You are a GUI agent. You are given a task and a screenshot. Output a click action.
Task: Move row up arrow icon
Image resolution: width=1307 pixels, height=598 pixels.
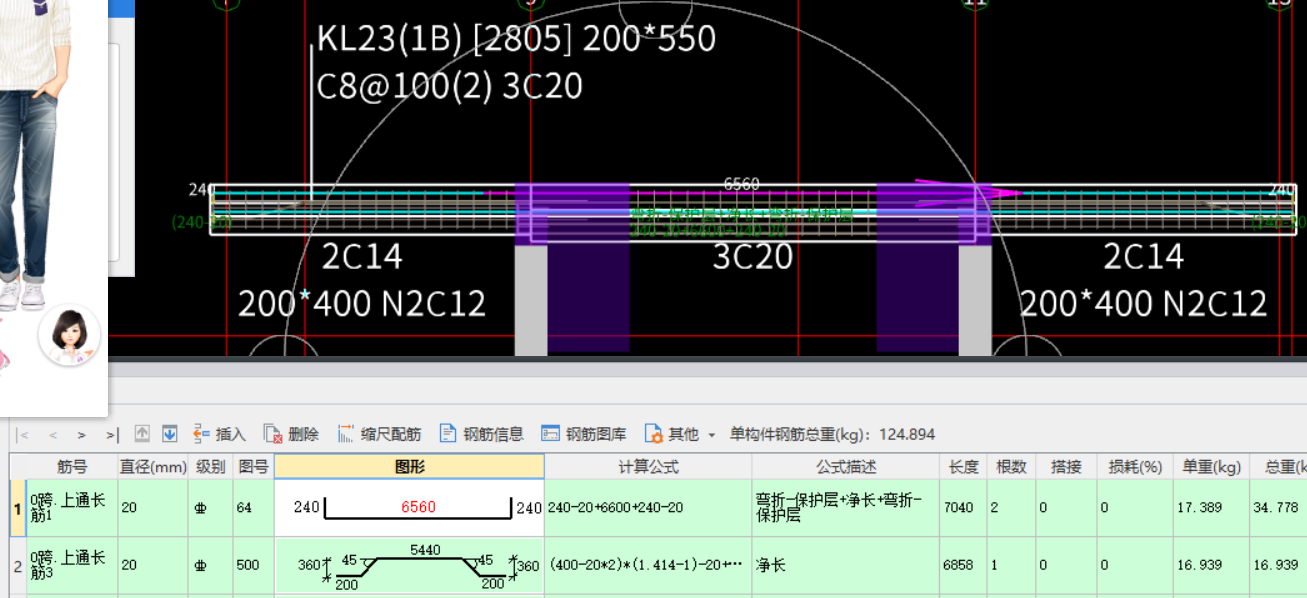pyautogui.click(x=142, y=434)
